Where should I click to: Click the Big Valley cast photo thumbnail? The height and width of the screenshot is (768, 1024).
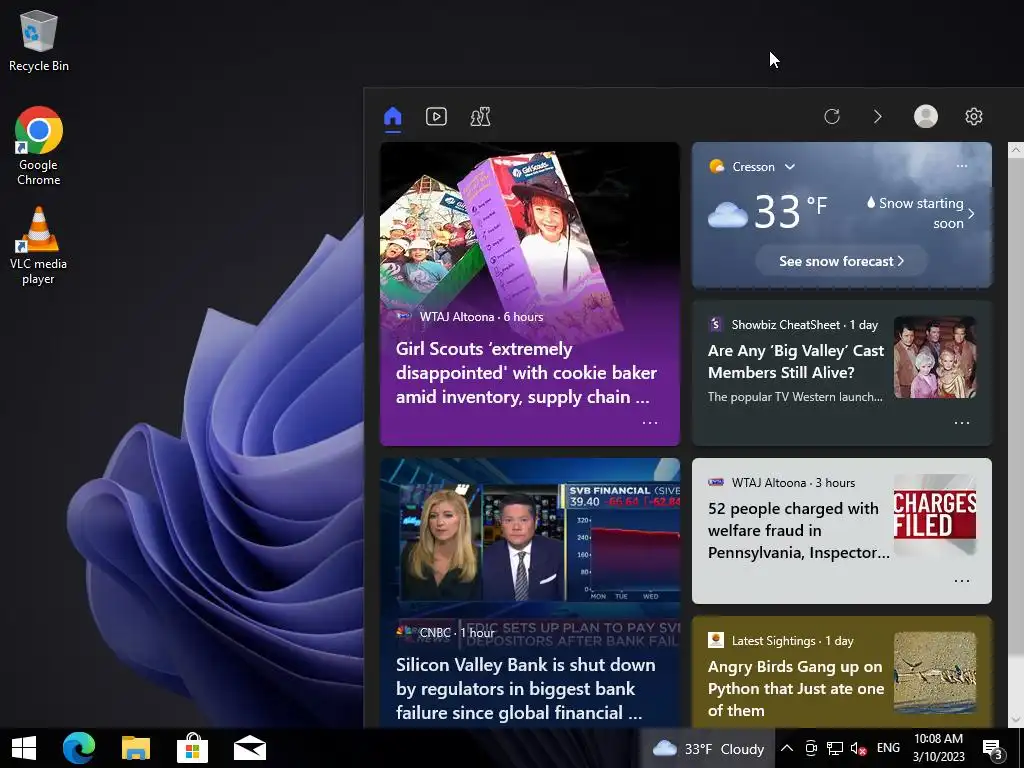coord(935,357)
